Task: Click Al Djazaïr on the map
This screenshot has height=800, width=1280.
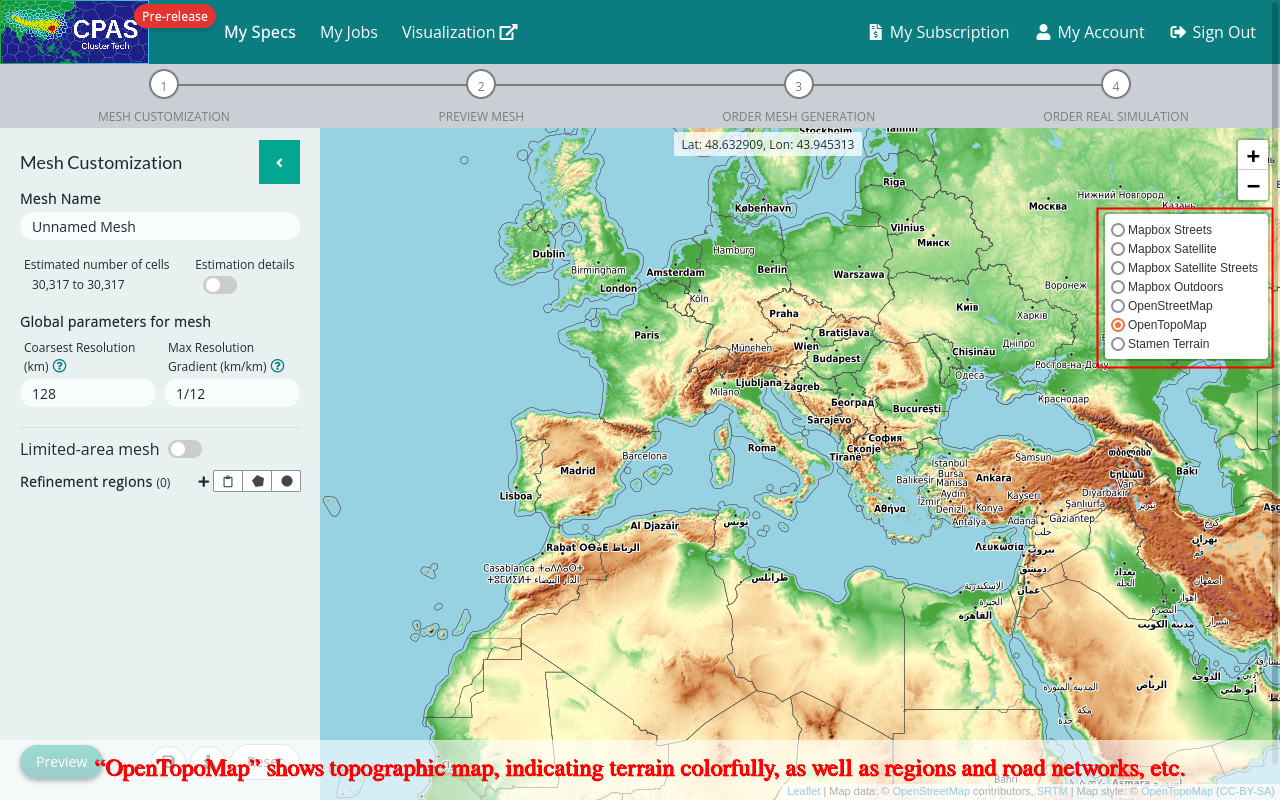Action: pyautogui.click(x=655, y=526)
